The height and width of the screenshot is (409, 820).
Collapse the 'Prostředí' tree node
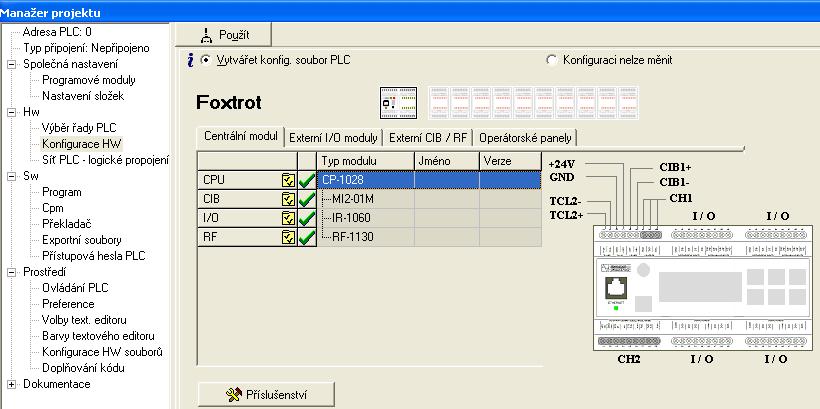(x=12, y=272)
